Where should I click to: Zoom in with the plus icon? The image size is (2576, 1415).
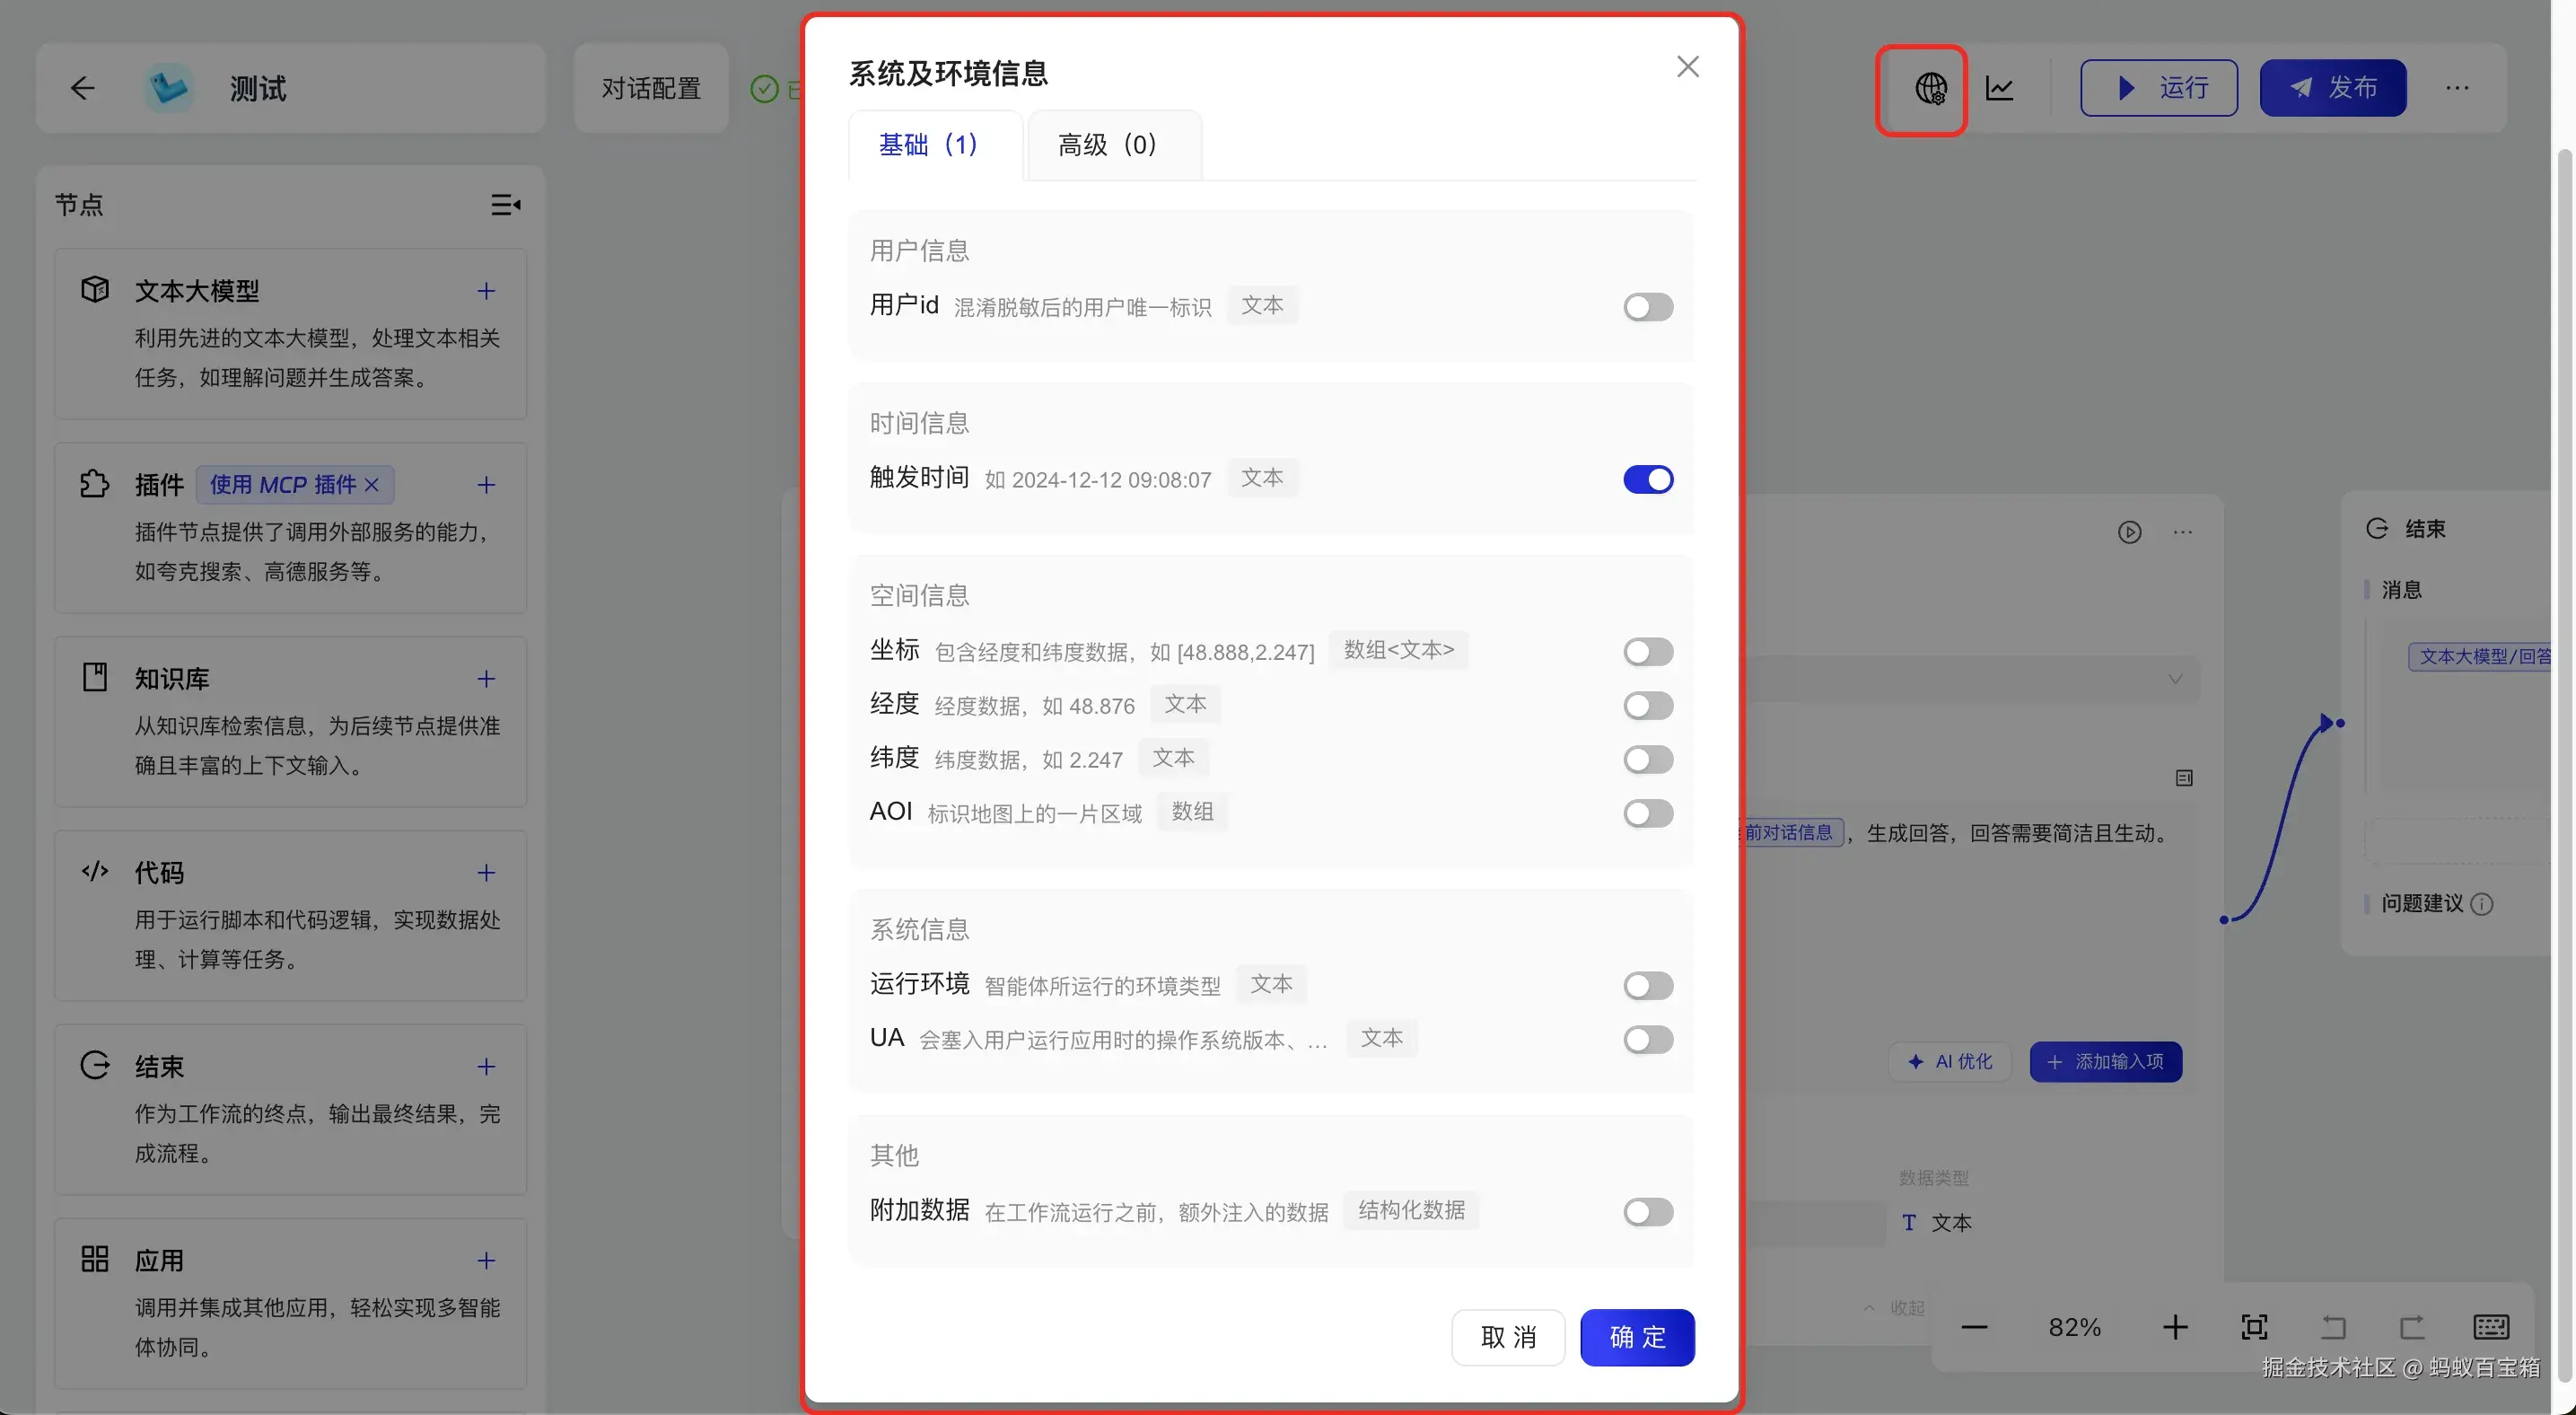point(2175,1327)
